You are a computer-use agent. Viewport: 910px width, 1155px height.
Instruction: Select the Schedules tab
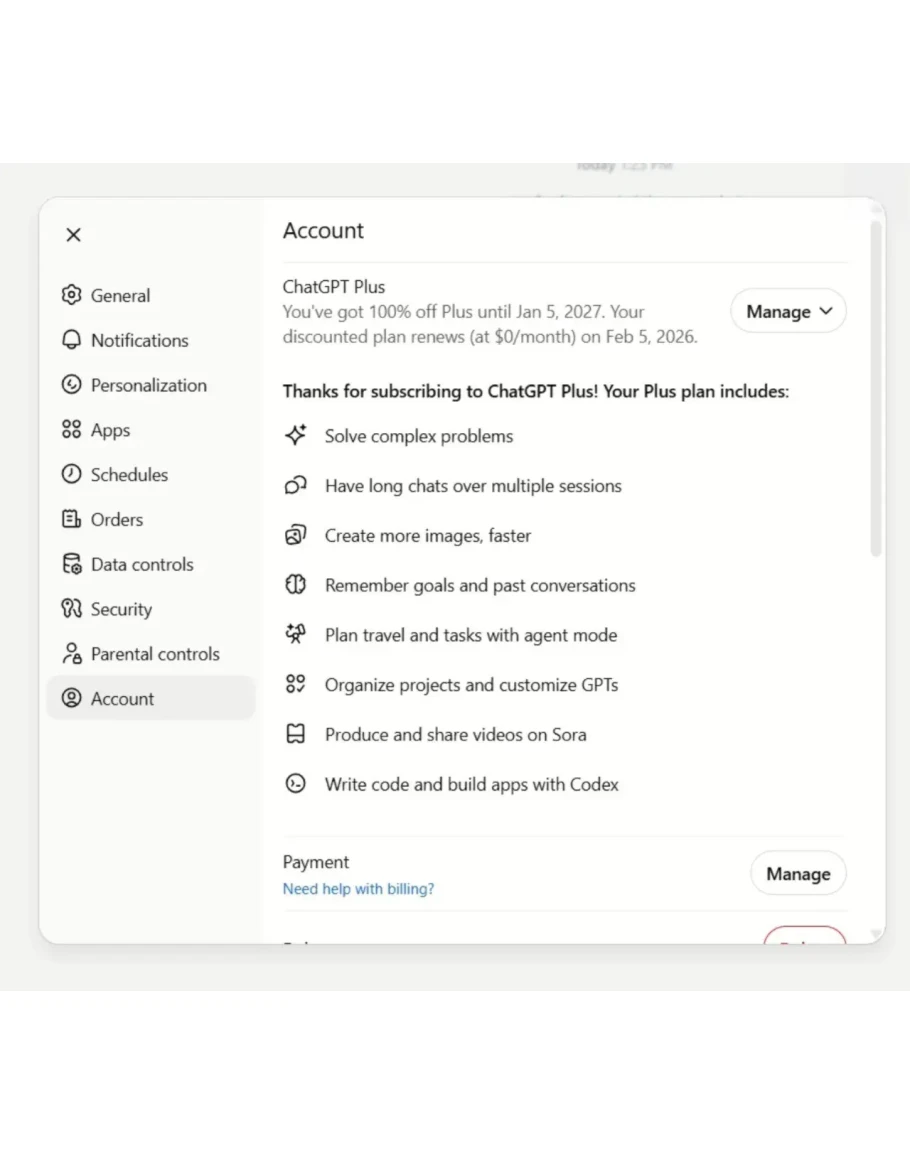point(150,474)
